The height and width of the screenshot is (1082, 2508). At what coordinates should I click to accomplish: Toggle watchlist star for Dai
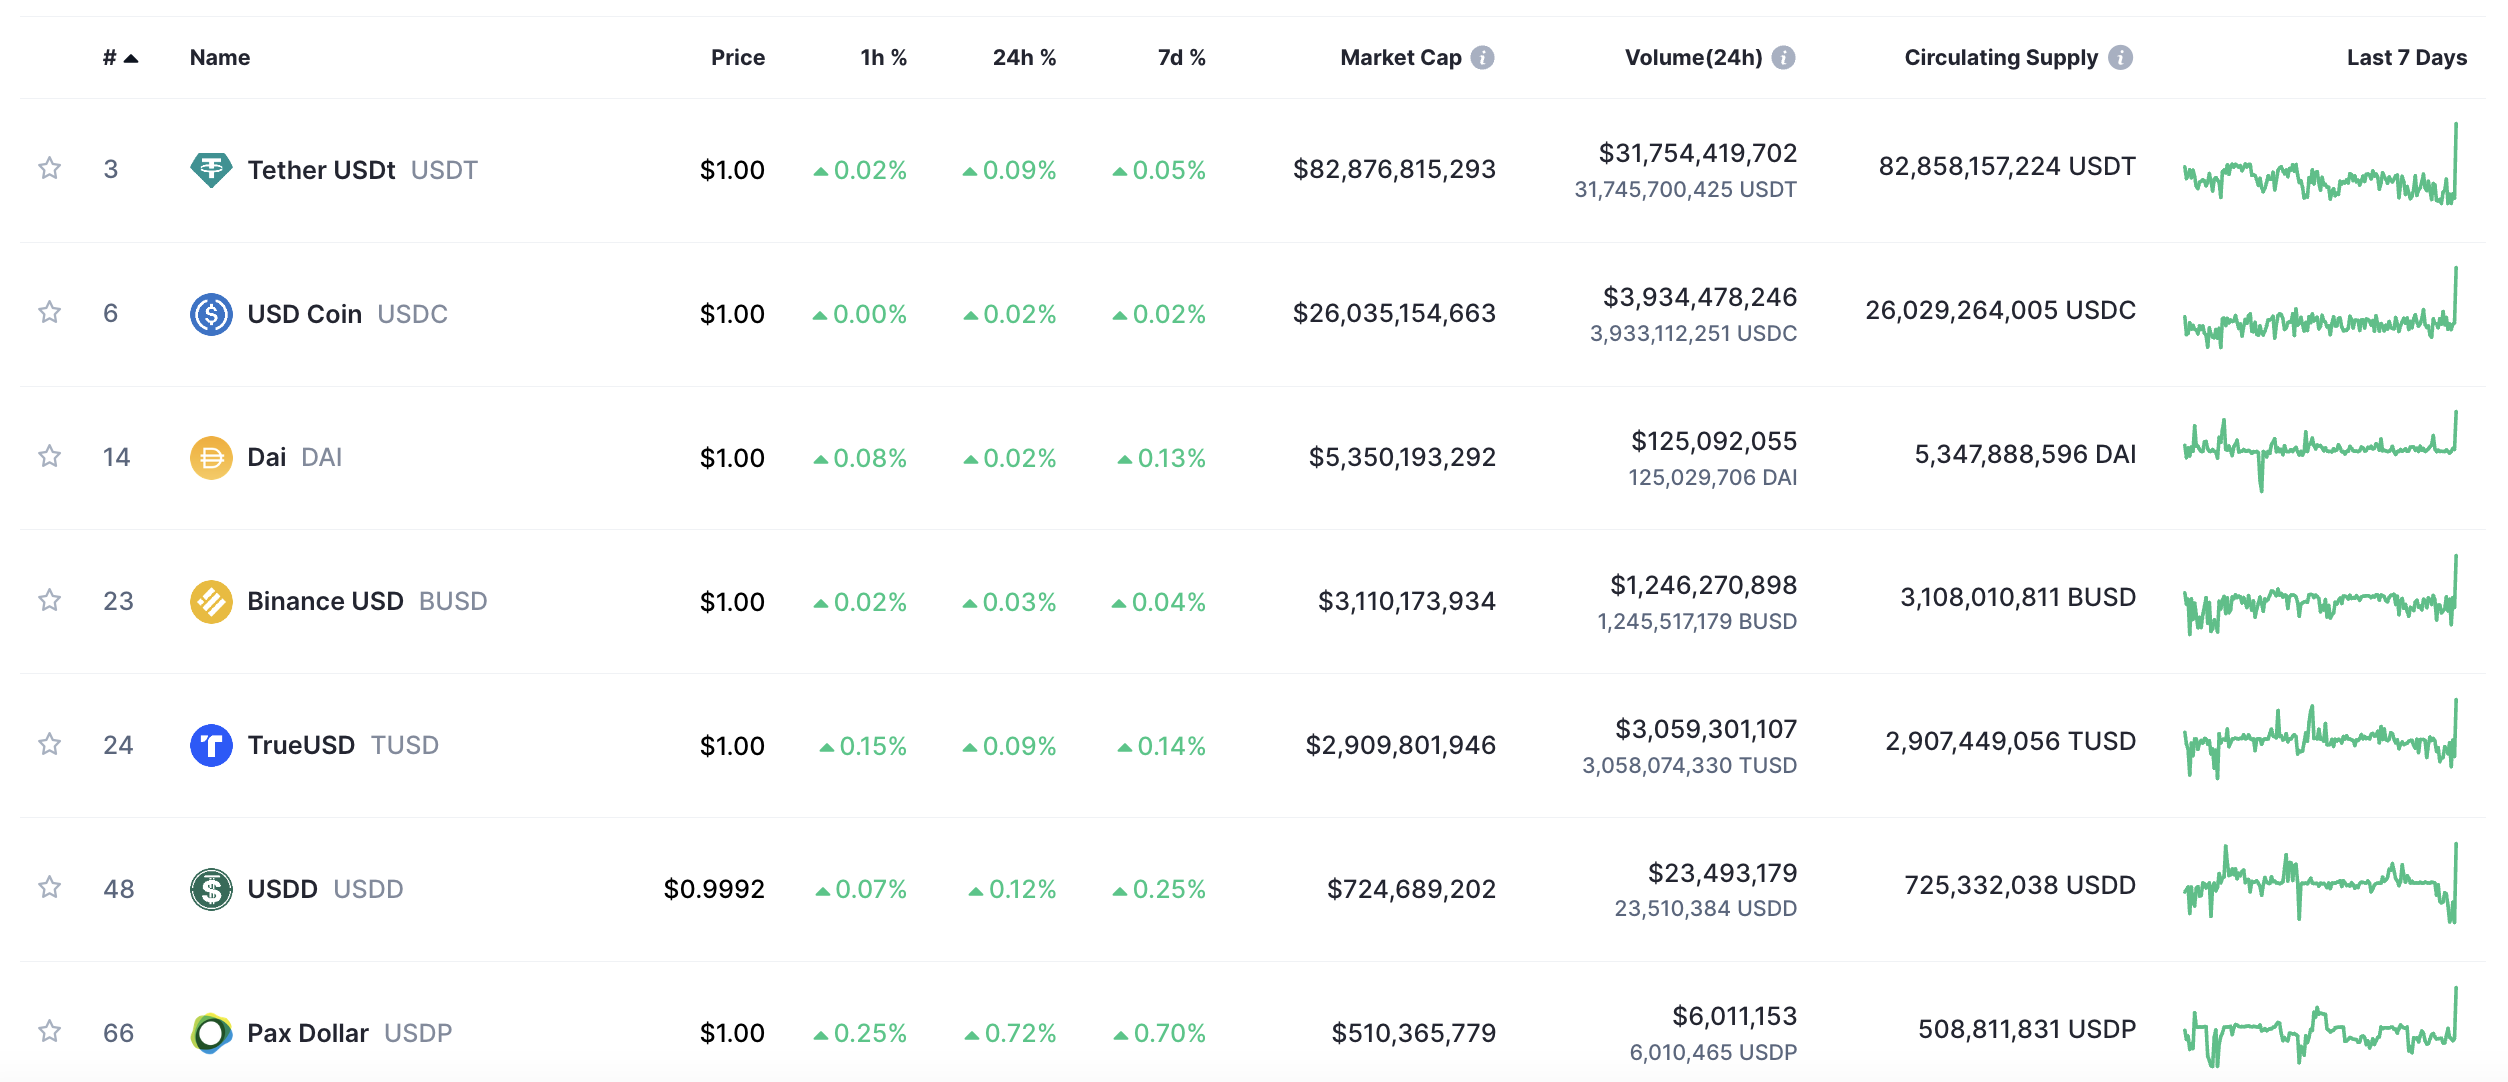click(49, 456)
